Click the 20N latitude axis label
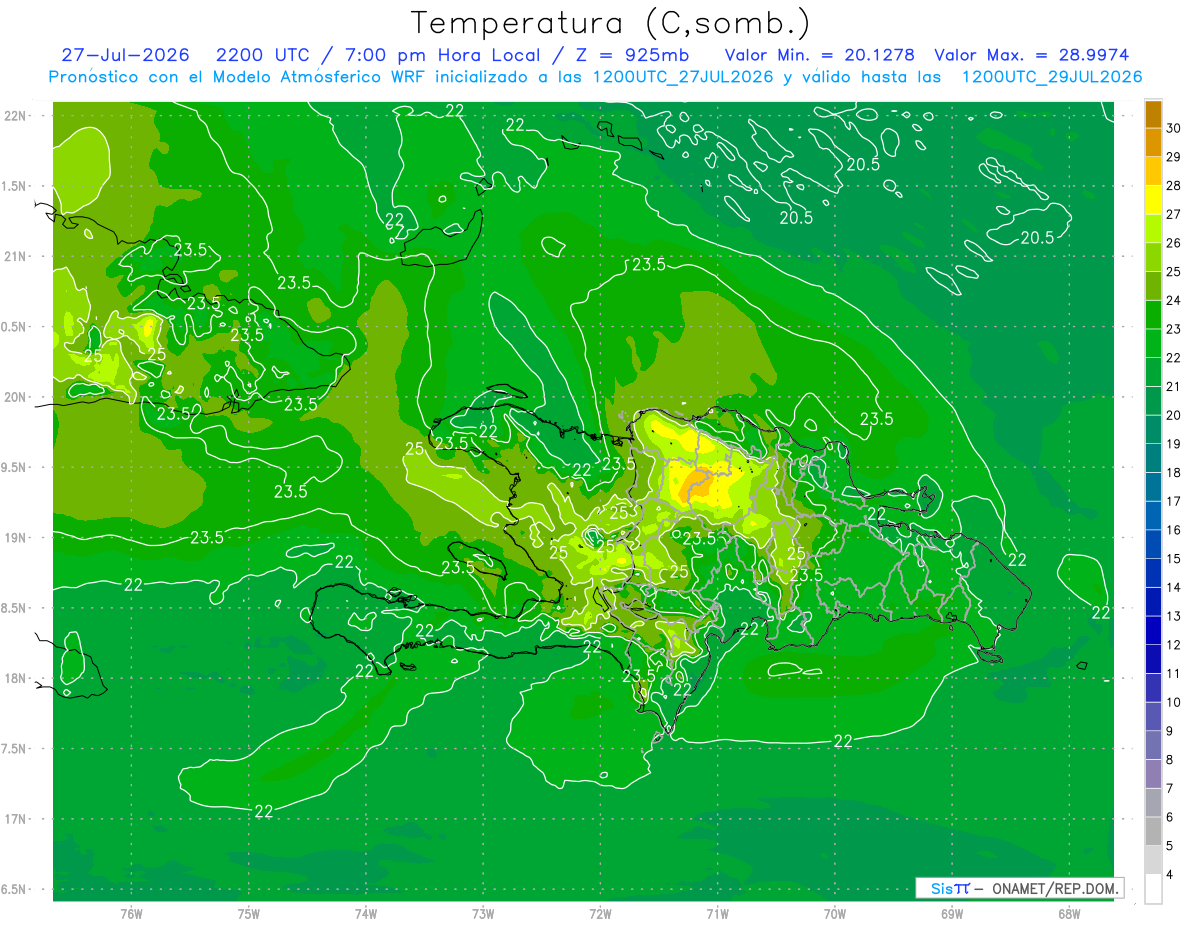Screen dimensions: 1200x927 click(16, 397)
